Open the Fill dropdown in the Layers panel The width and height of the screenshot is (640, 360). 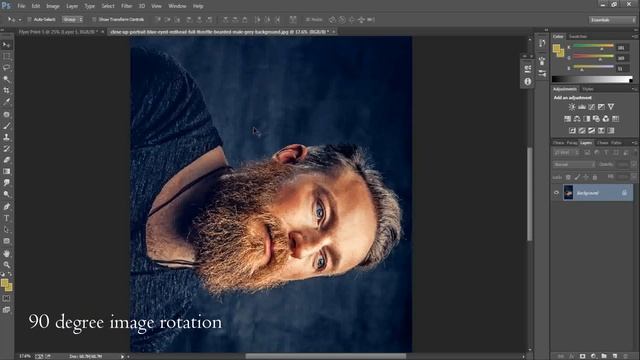coord(633,177)
